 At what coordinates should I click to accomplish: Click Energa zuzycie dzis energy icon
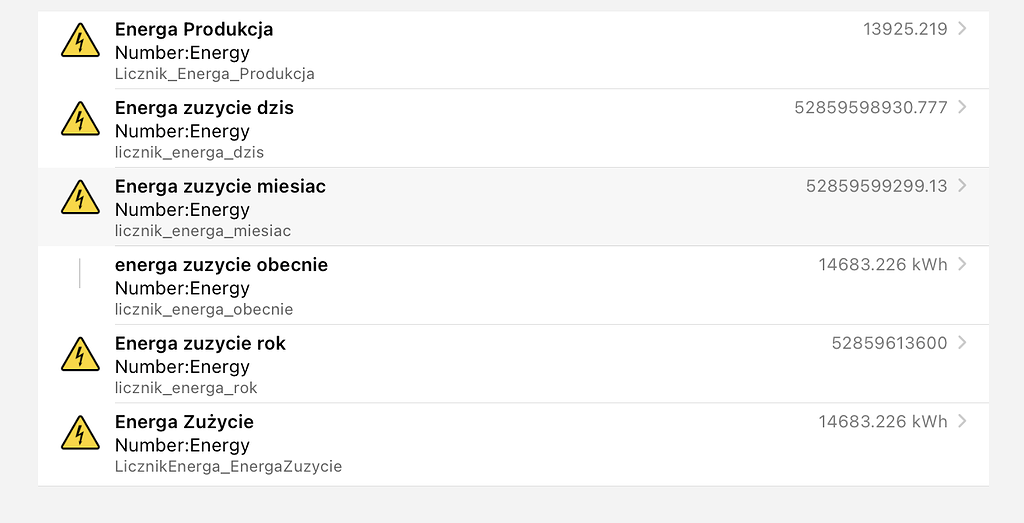(x=80, y=120)
